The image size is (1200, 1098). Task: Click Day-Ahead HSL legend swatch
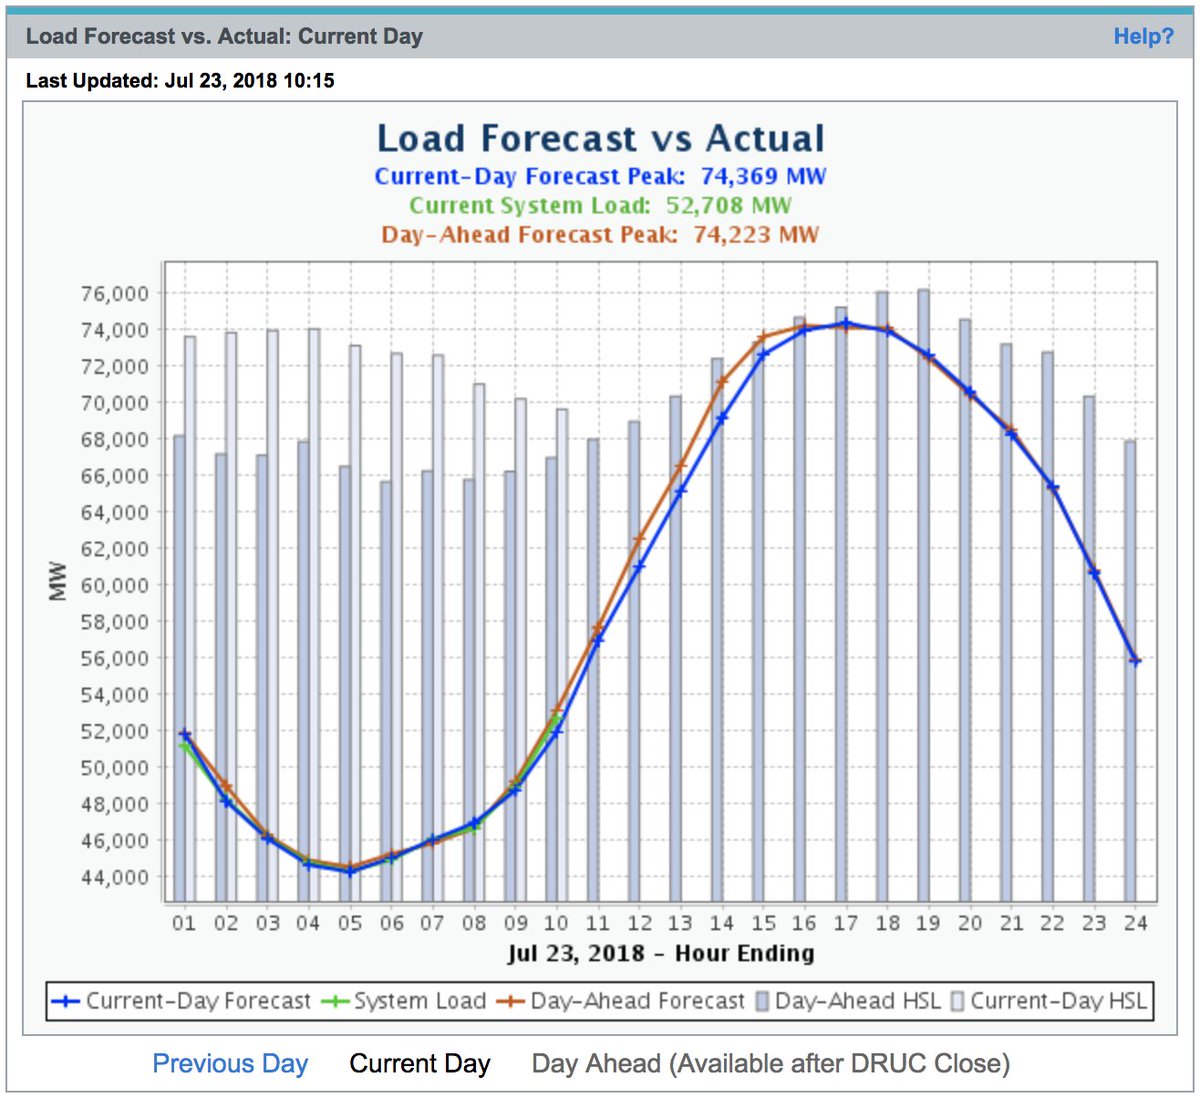(762, 1001)
